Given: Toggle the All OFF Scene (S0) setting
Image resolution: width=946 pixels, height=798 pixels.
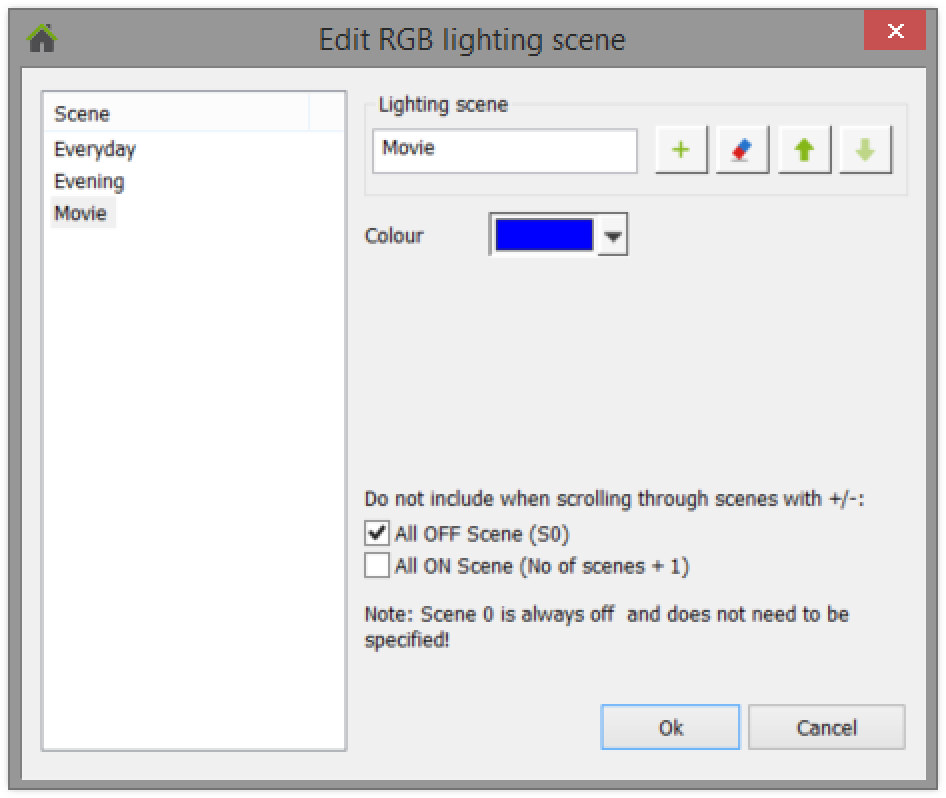Looking at the screenshot, I should click(x=378, y=534).
